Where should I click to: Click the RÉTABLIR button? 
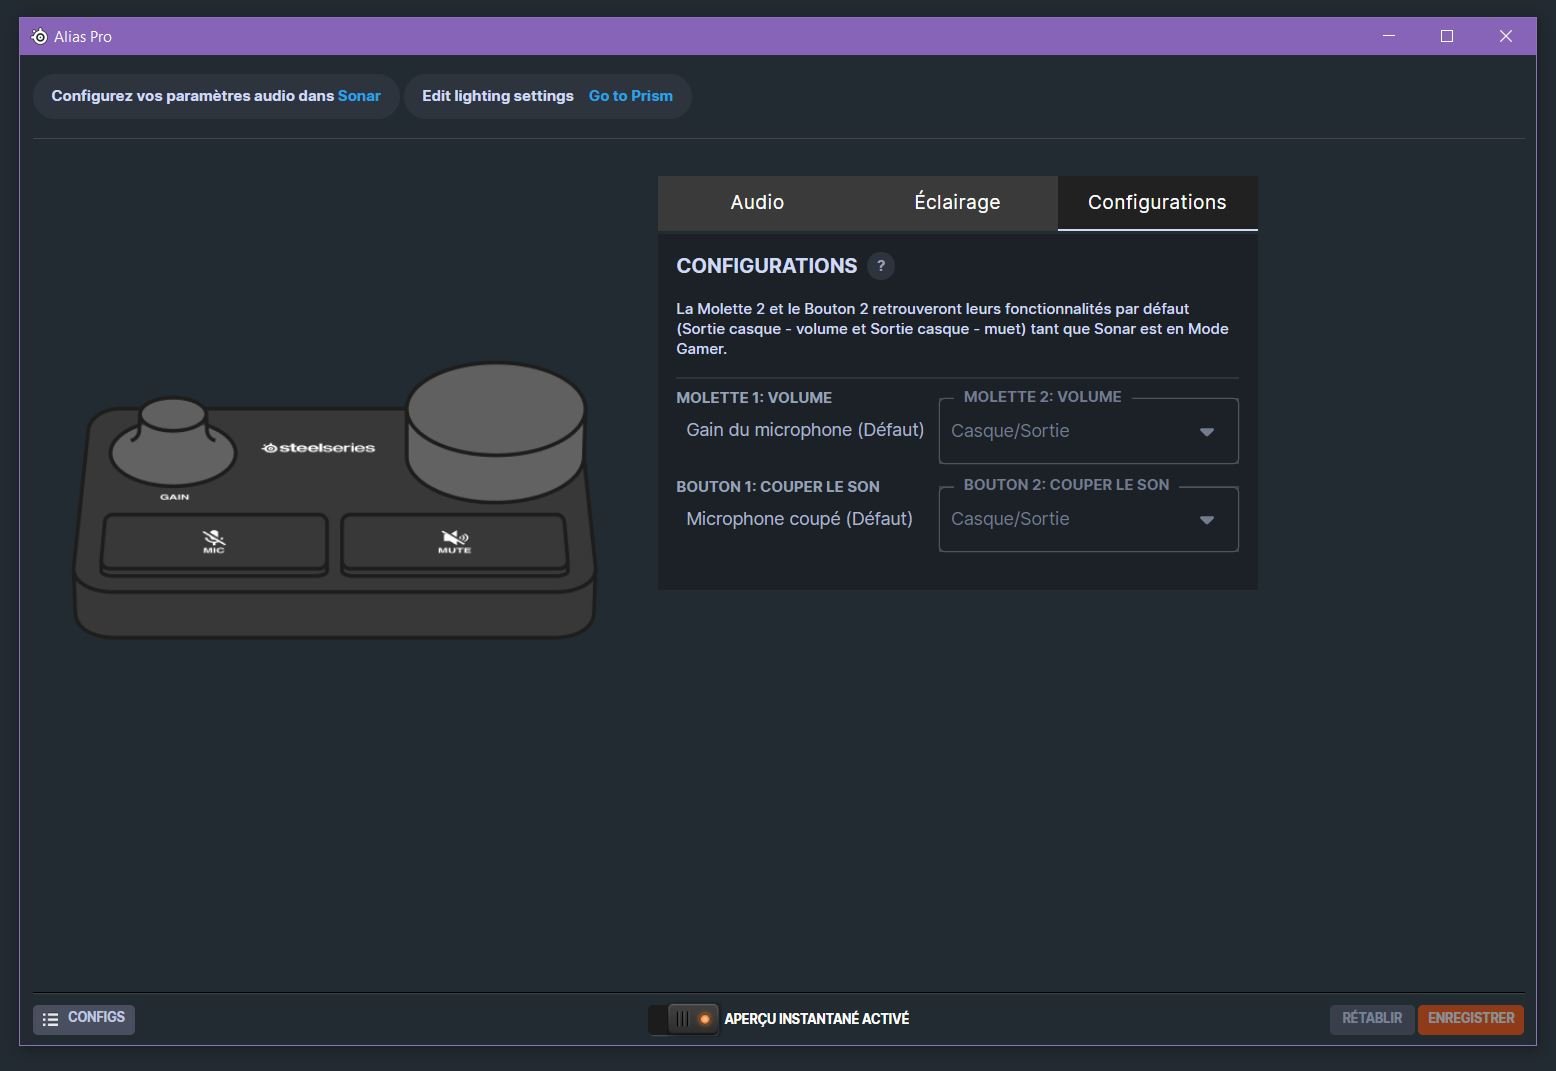(1372, 1019)
